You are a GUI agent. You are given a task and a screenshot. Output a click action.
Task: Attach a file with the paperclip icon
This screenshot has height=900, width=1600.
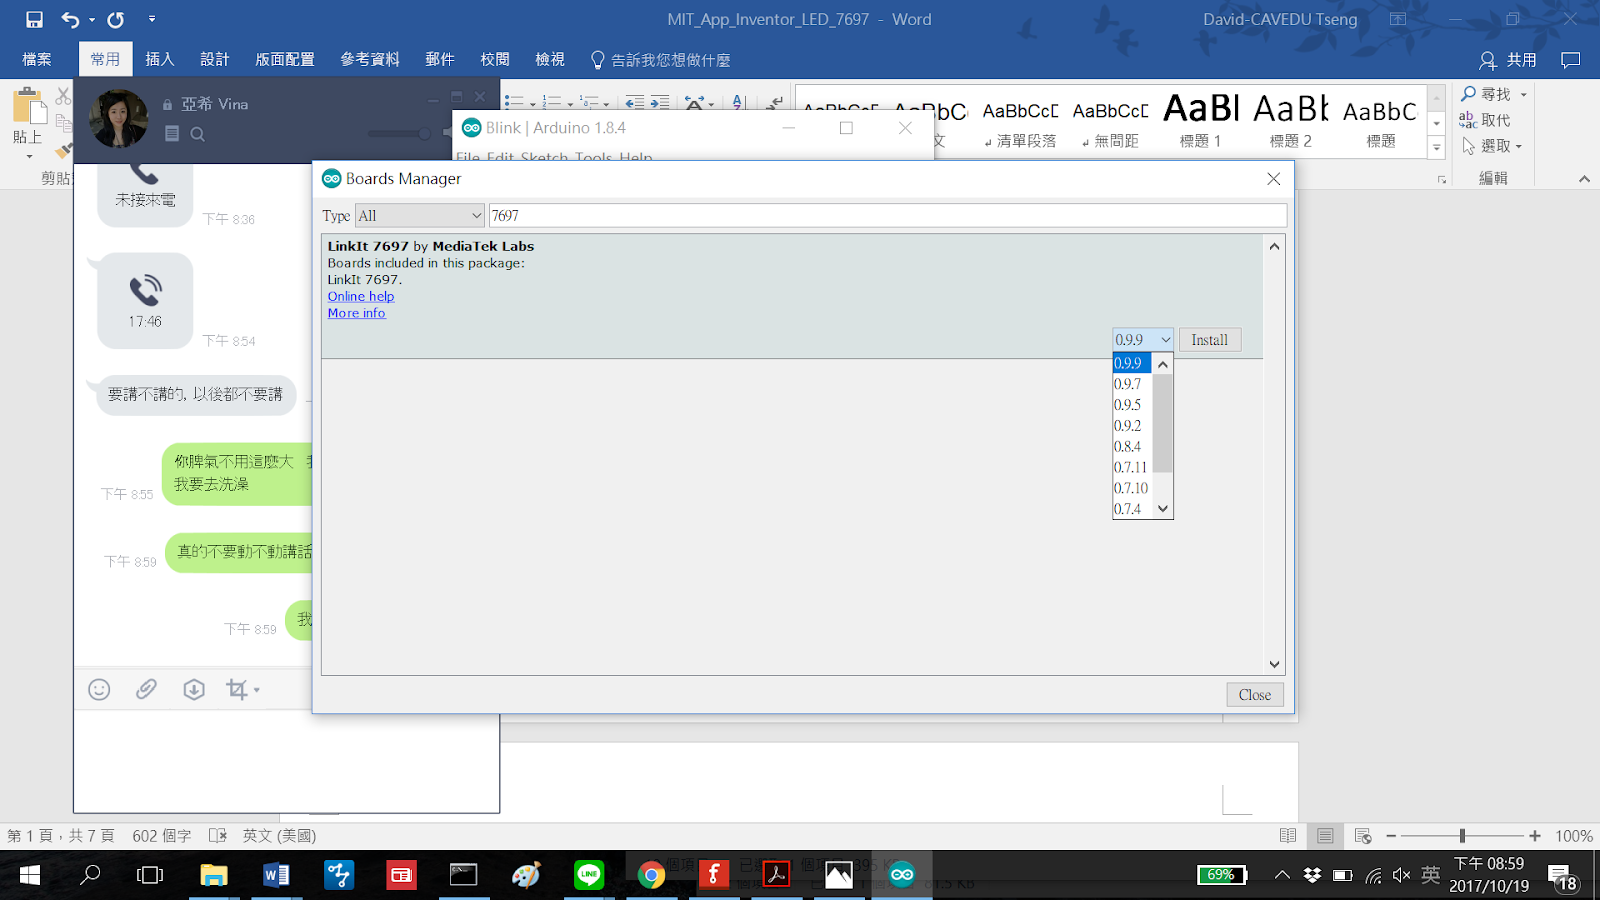pos(146,689)
